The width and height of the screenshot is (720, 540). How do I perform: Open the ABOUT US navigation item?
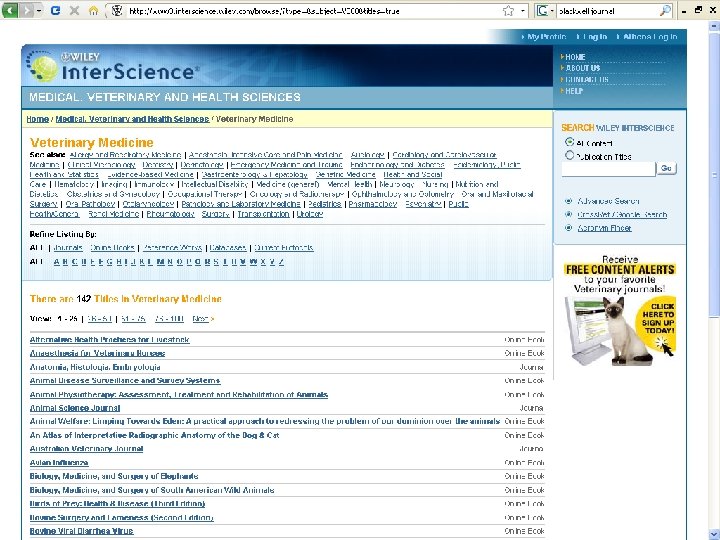point(583,68)
